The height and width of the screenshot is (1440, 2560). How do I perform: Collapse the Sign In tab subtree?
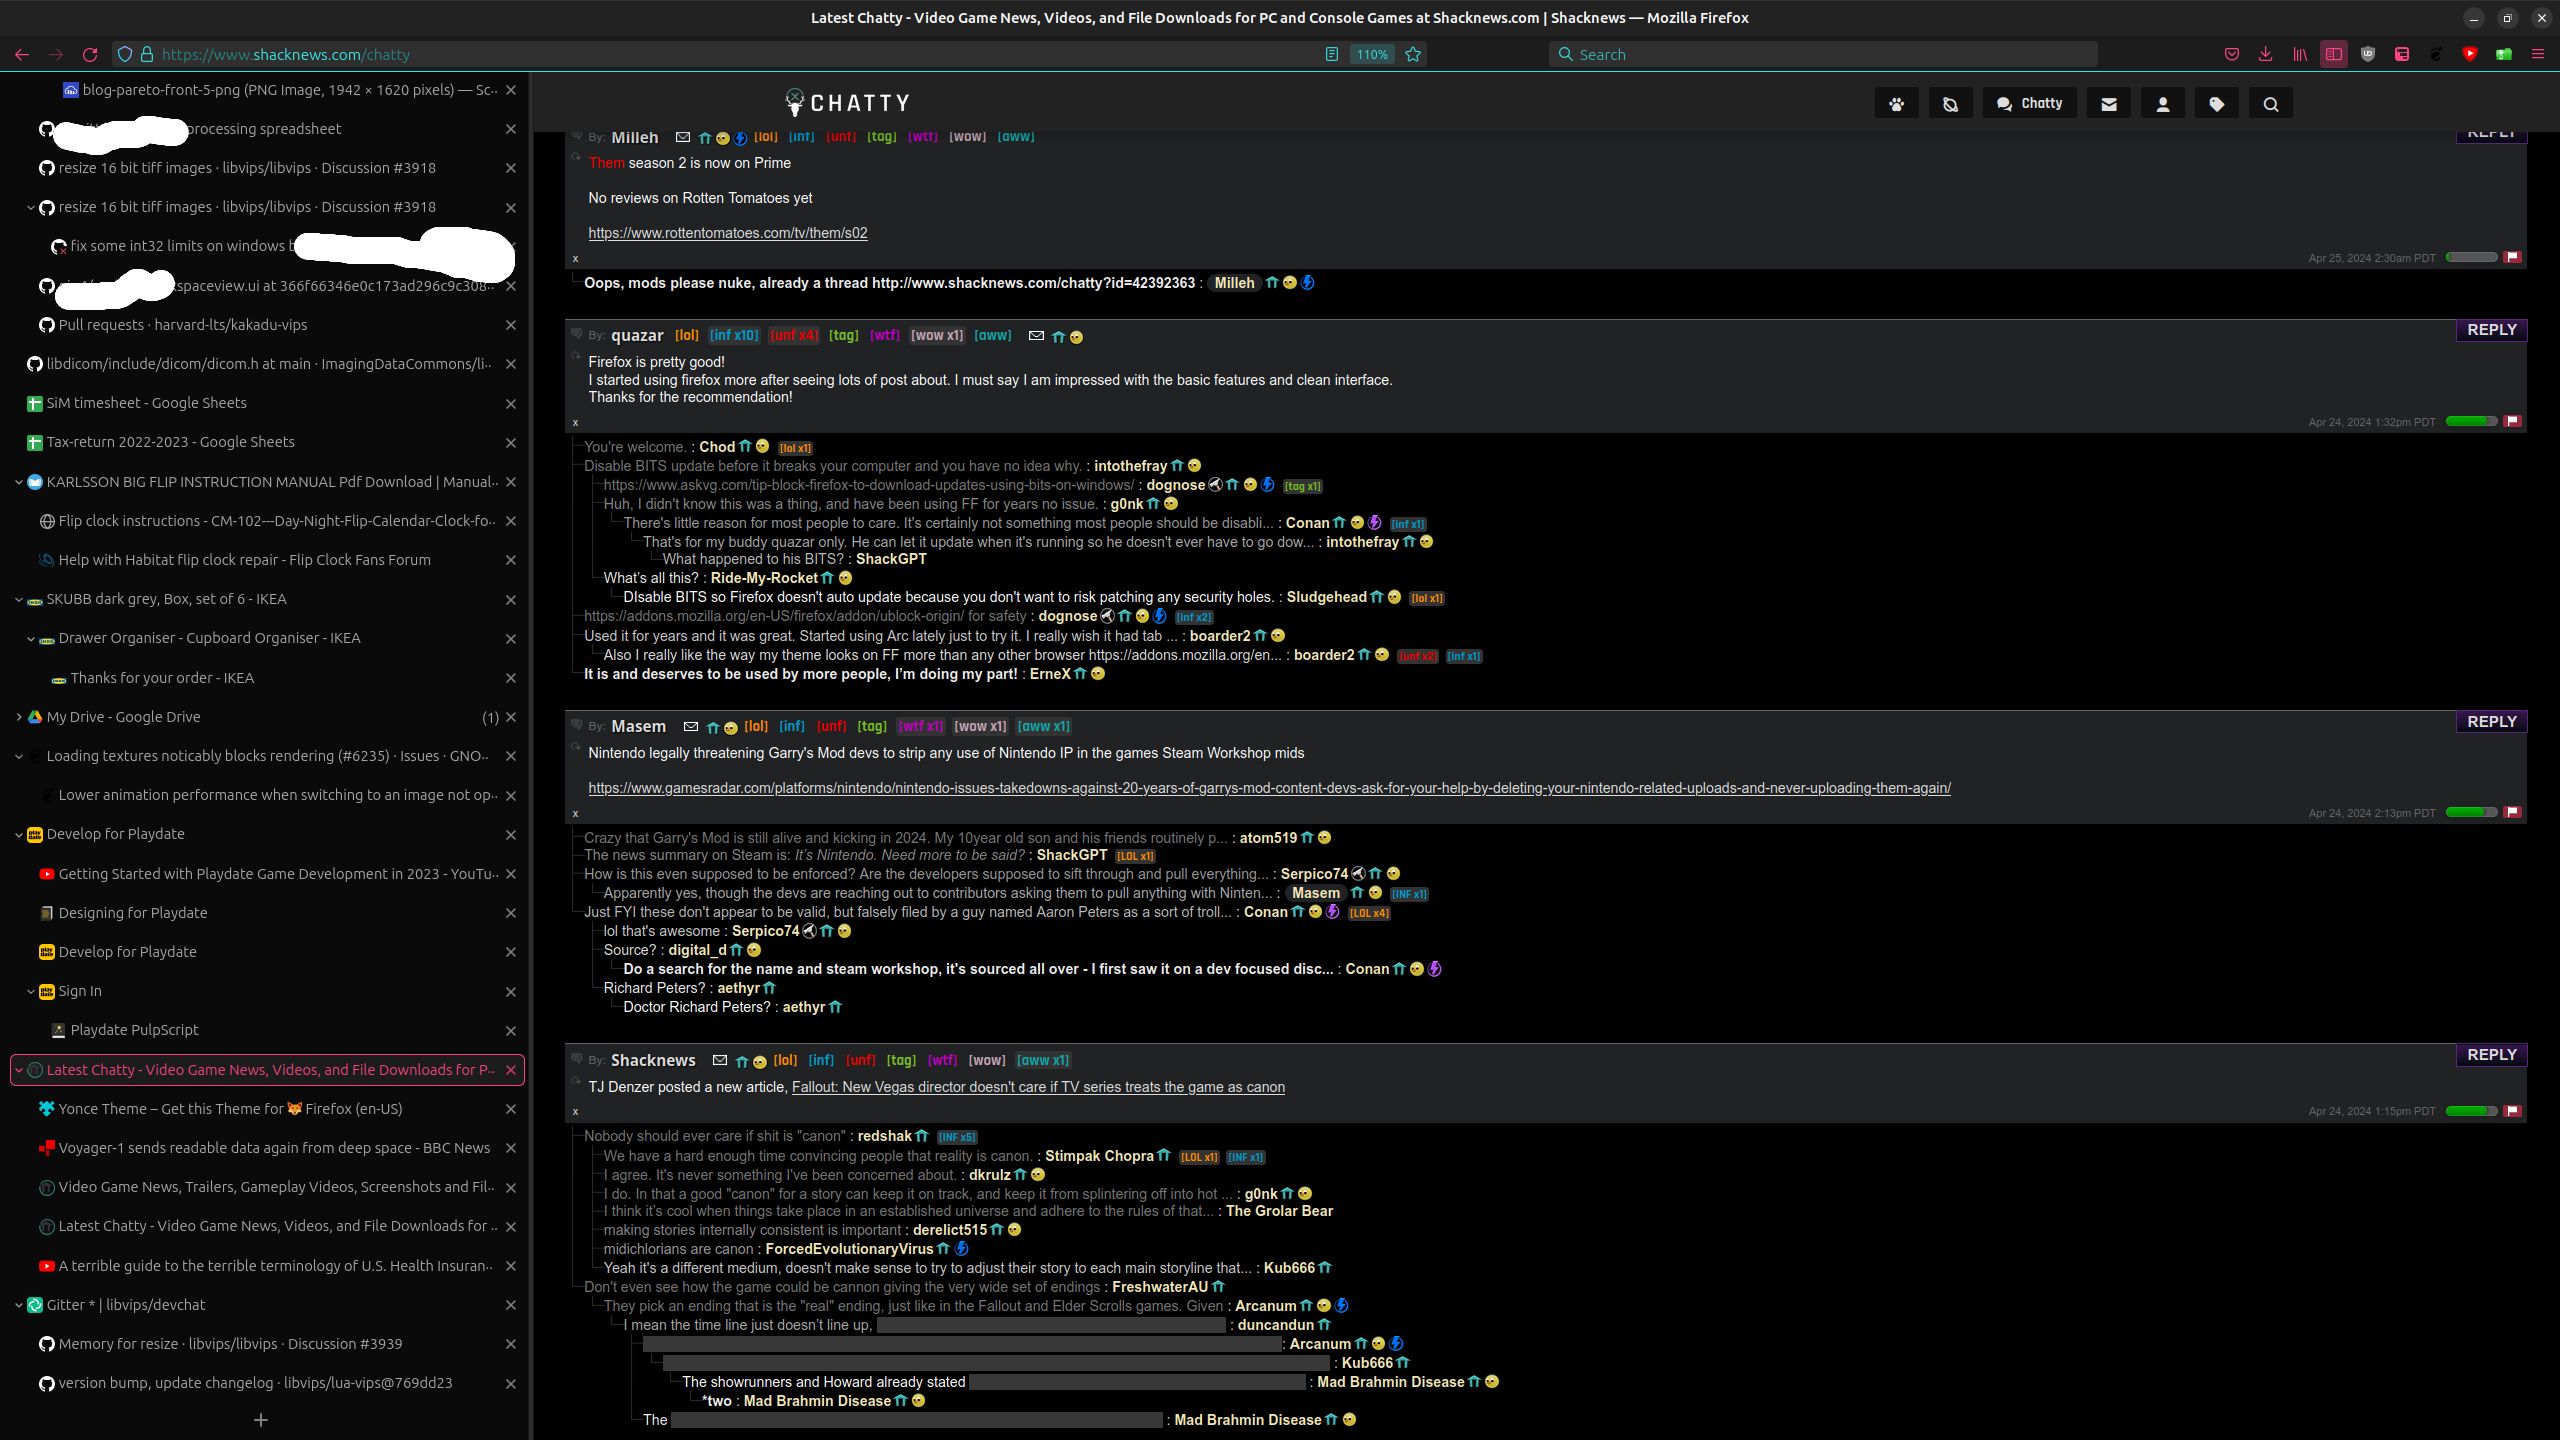[x=30, y=992]
